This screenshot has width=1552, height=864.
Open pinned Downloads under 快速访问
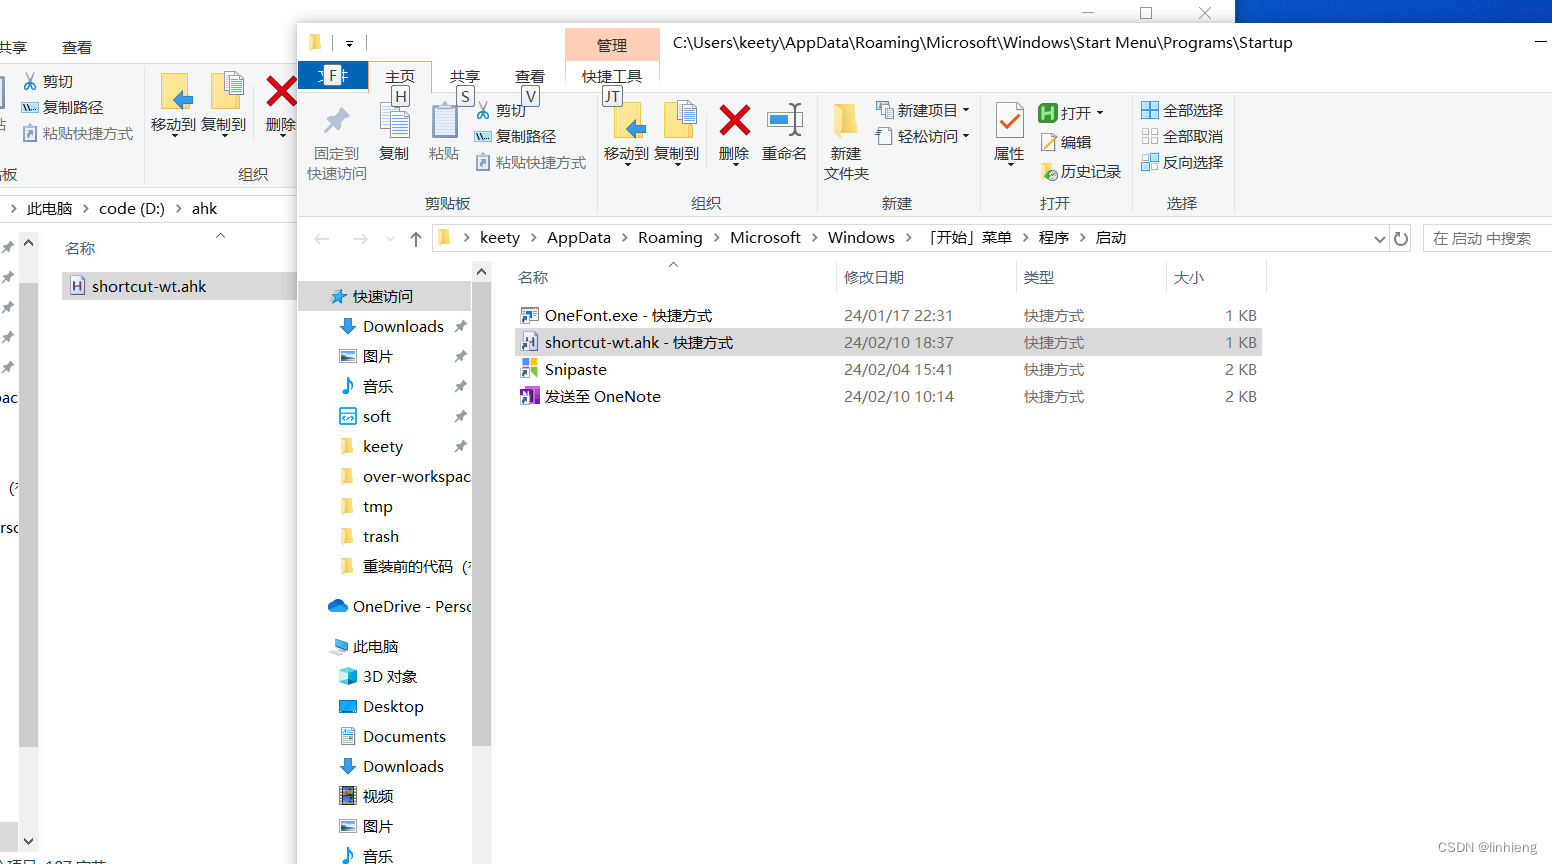point(403,326)
